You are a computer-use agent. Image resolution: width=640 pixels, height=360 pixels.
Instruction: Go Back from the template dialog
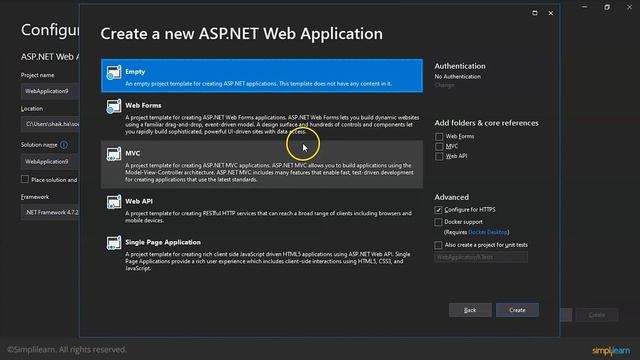(470, 310)
